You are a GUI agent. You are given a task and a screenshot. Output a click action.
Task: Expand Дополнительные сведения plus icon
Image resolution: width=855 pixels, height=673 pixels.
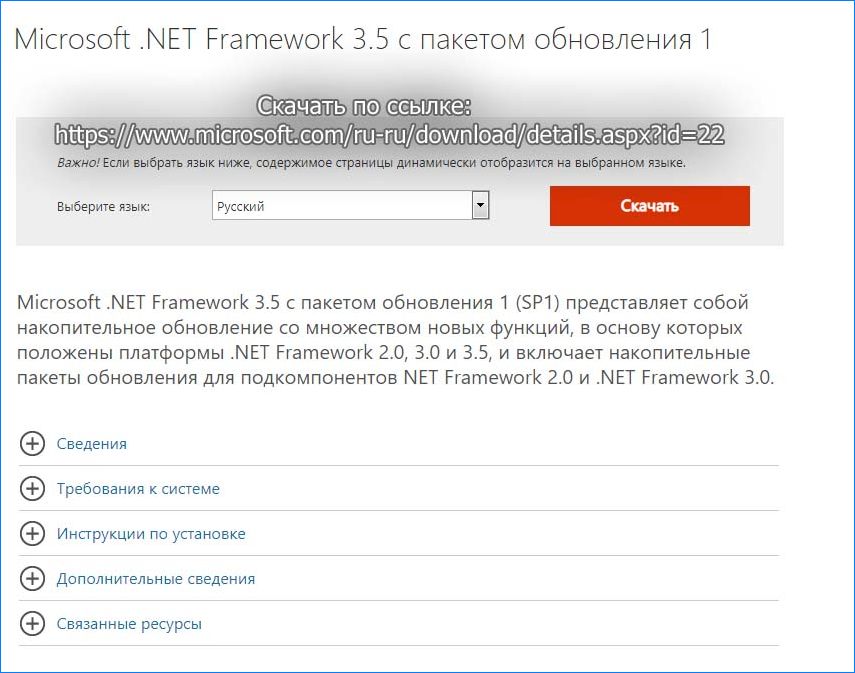(x=32, y=579)
